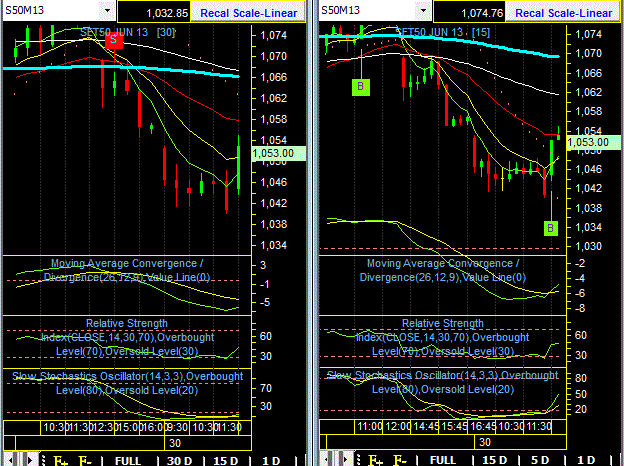Click F+ zoom-in icon in left chart

(x=60, y=460)
